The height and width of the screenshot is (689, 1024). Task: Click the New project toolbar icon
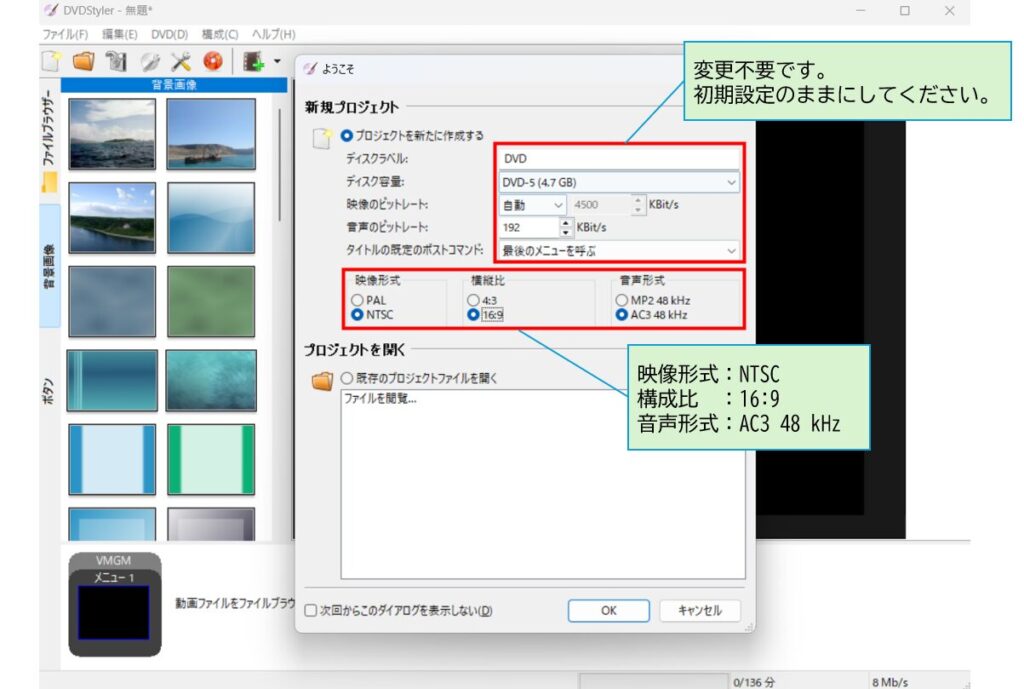pyautogui.click(x=51, y=61)
